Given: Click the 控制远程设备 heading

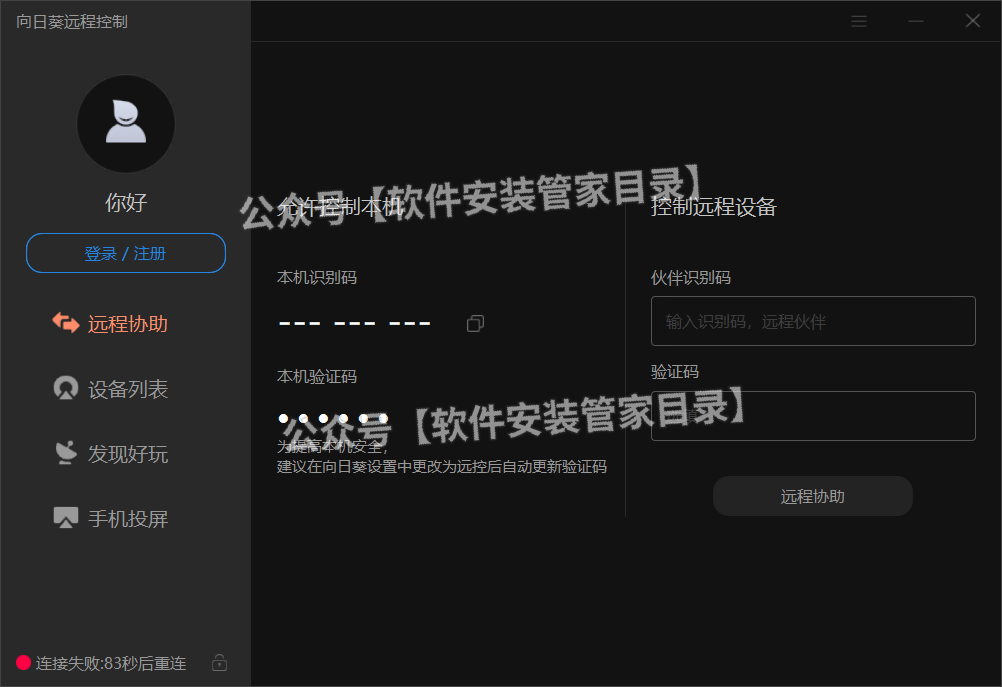Looking at the screenshot, I should 713,207.
